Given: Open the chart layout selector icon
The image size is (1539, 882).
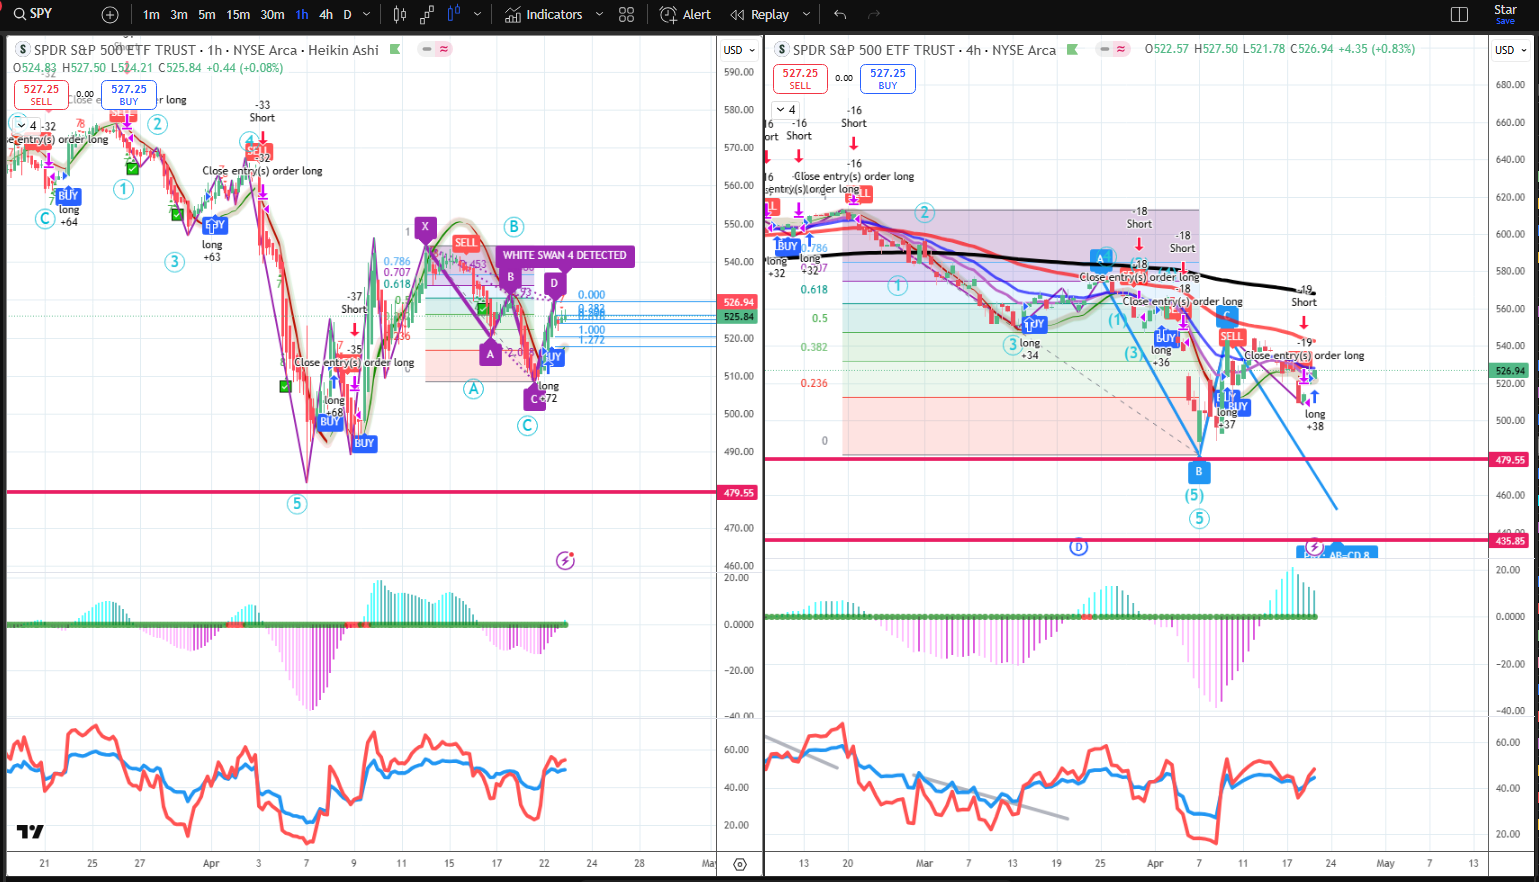Looking at the screenshot, I should click(x=1459, y=15).
